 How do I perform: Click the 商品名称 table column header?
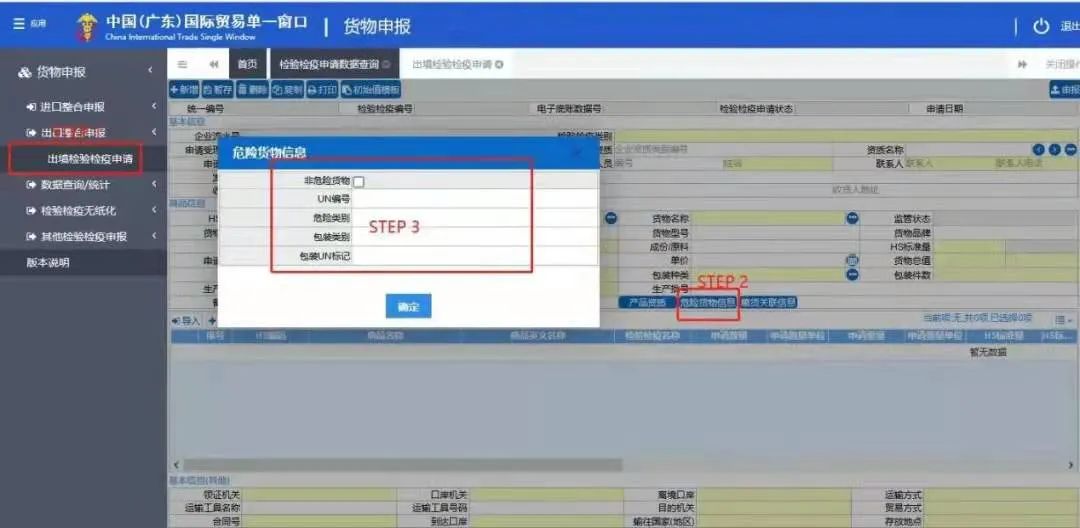384,336
